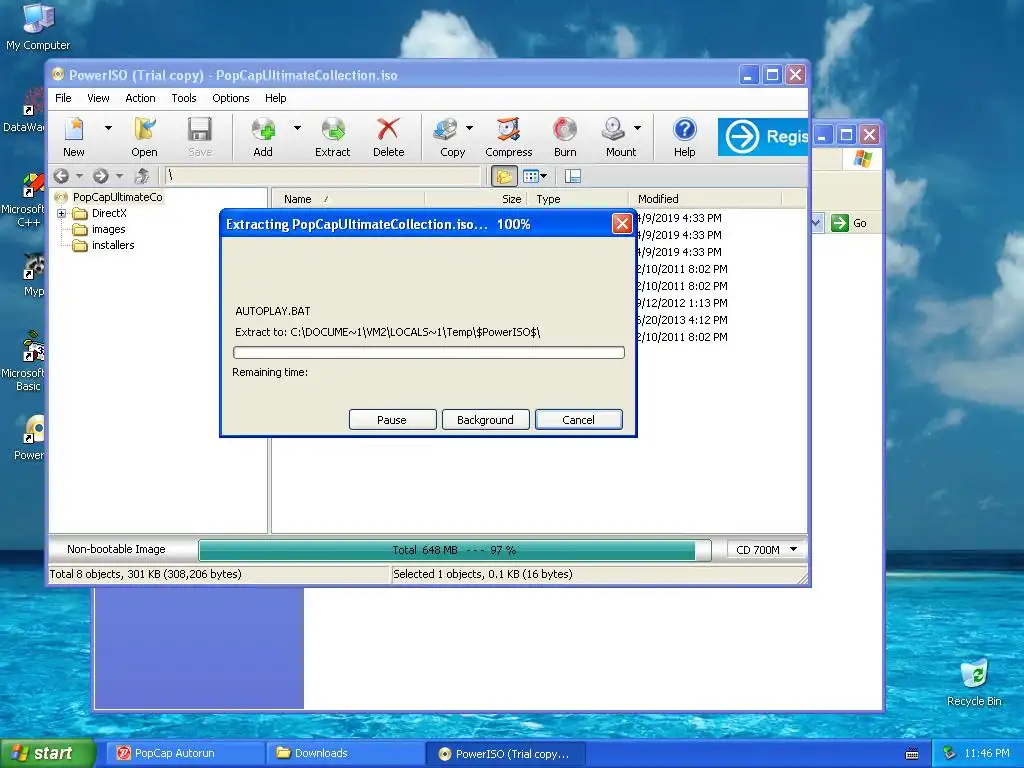This screenshot has width=1024, height=768.
Task: Click the Compress toolbar icon
Action: (509, 136)
